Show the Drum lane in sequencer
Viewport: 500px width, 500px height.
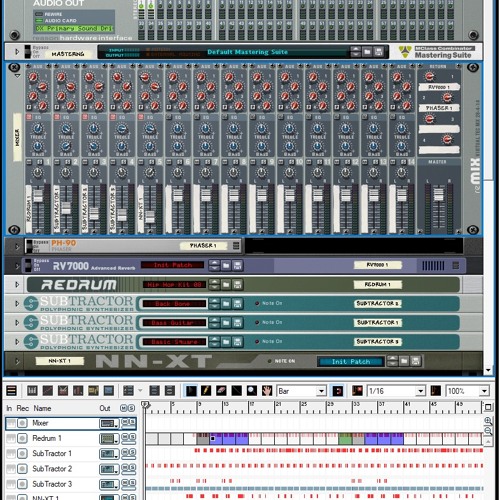pos(63,390)
